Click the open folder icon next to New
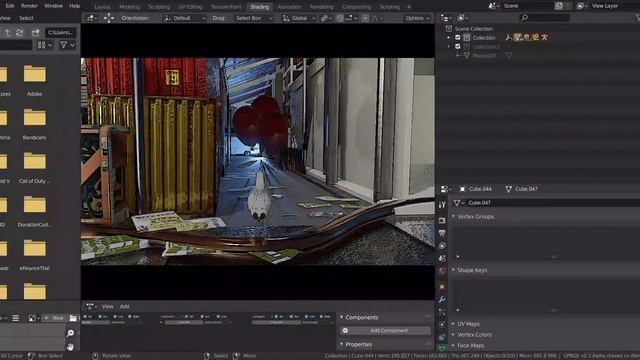The height and width of the screenshot is (360, 640). (x=73, y=318)
